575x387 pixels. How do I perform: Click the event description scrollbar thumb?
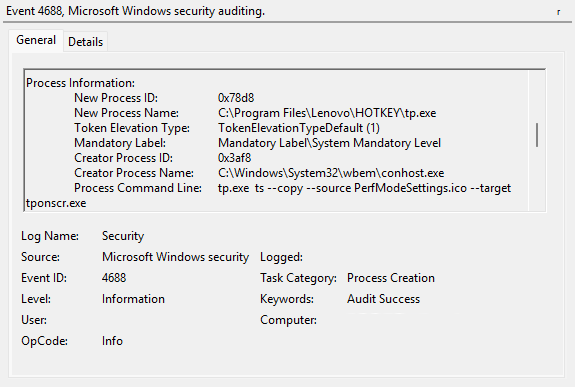pos(537,135)
